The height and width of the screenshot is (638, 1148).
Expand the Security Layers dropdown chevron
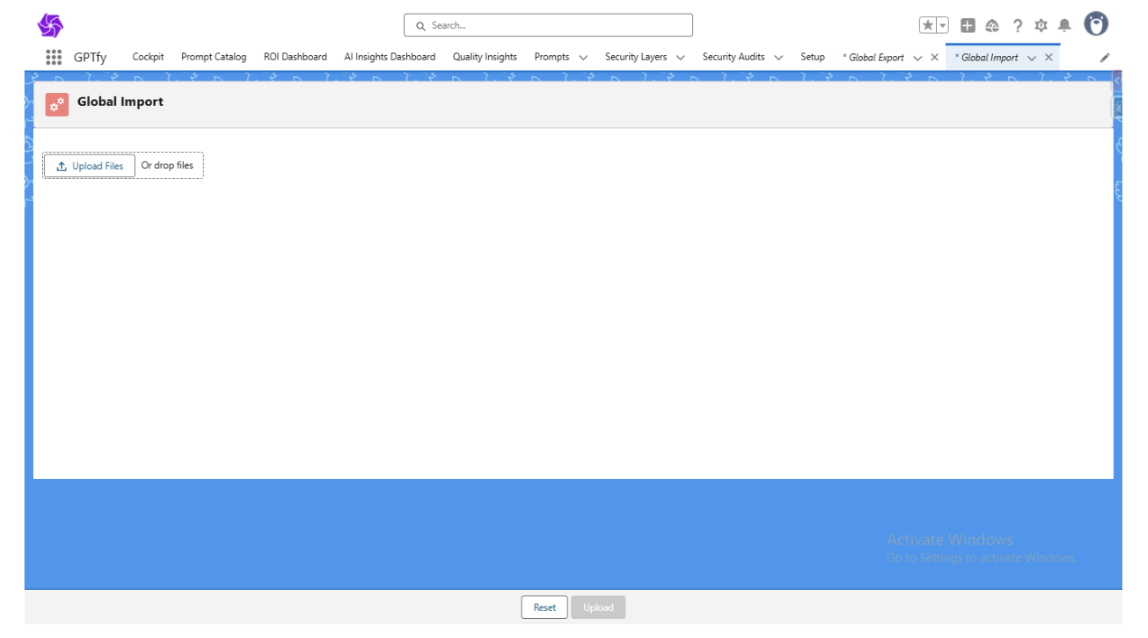click(x=680, y=58)
